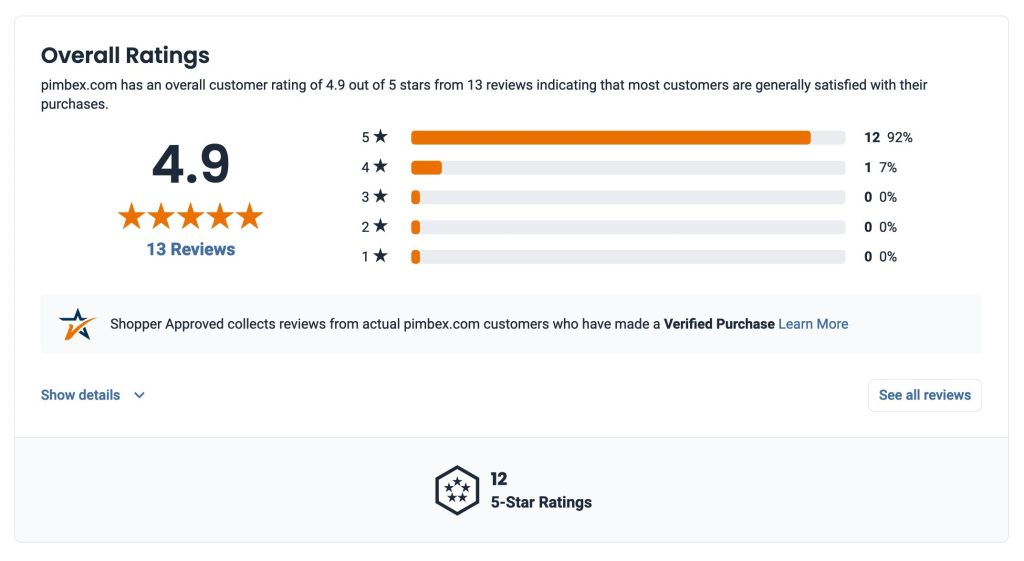Click the chevron arrow next to Show details
This screenshot has height=561, width=1024.
click(139, 395)
